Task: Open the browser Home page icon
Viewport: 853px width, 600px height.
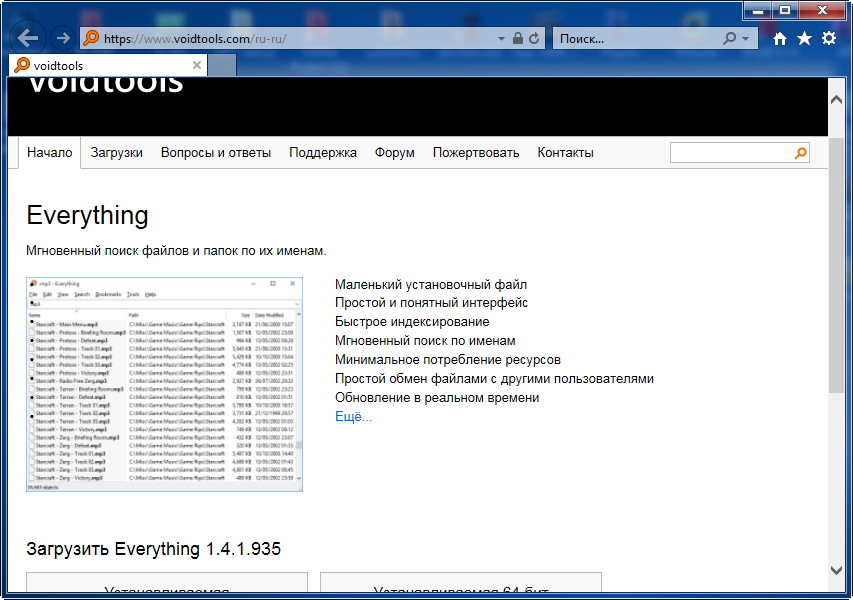Action: tap(780, 39)
